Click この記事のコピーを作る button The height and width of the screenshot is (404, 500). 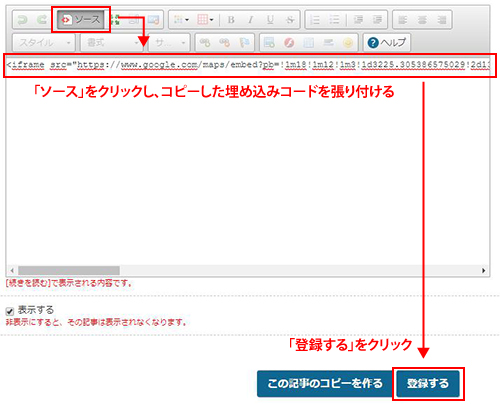[325, 383]
